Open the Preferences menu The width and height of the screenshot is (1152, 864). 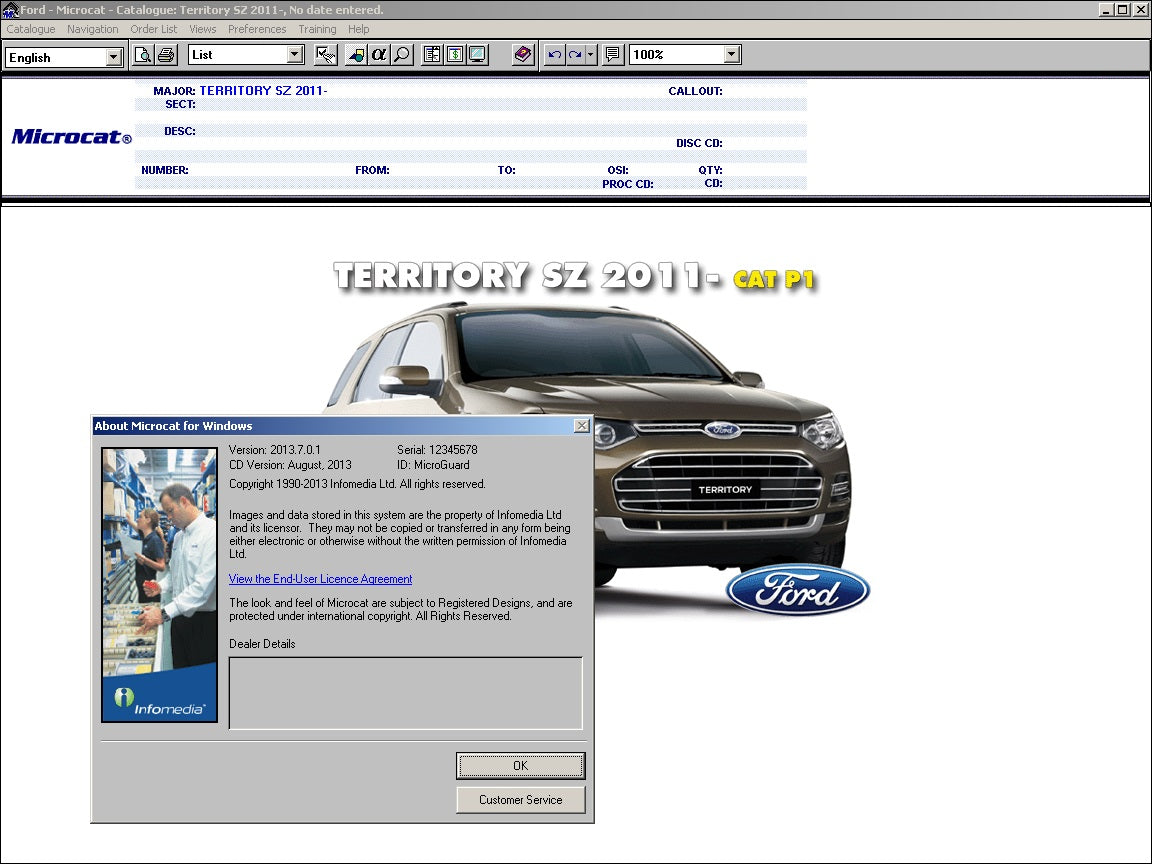point(257,29)
